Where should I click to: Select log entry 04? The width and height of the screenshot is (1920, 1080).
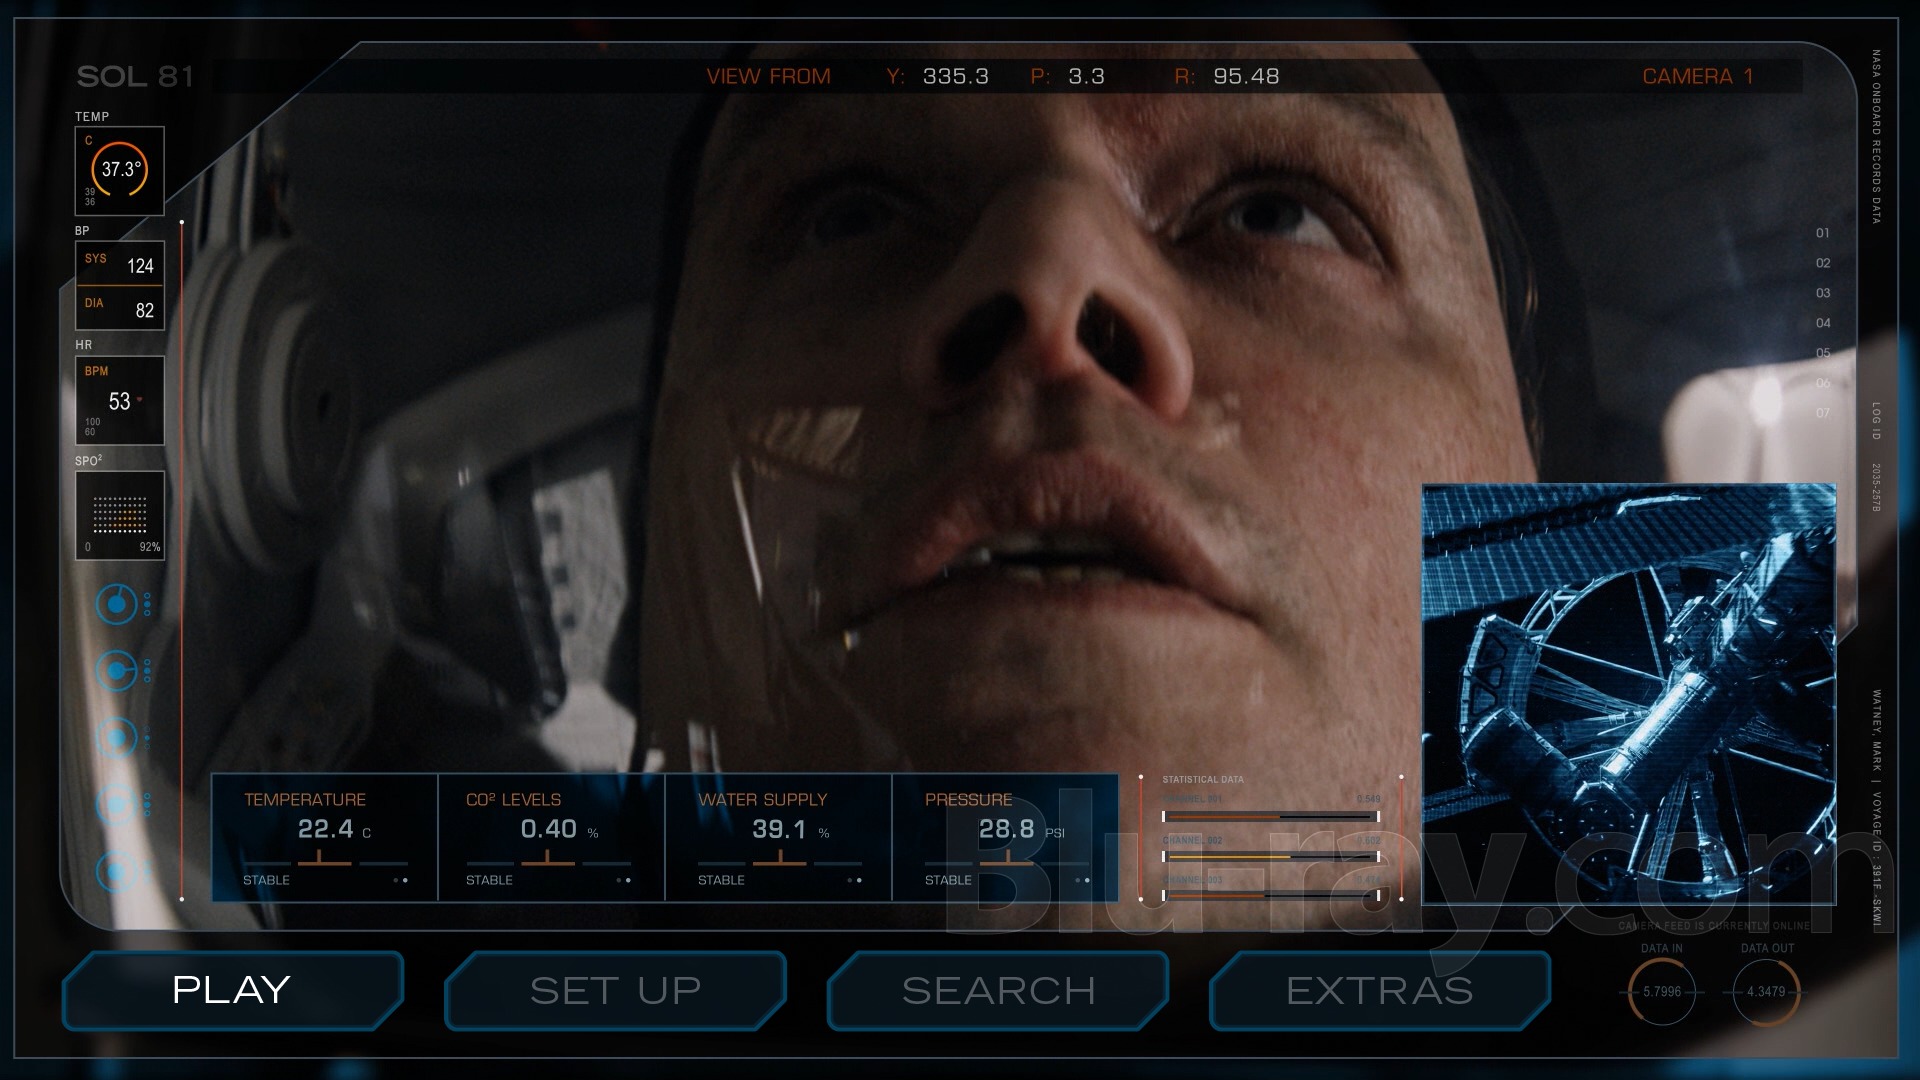point(1823,323)
